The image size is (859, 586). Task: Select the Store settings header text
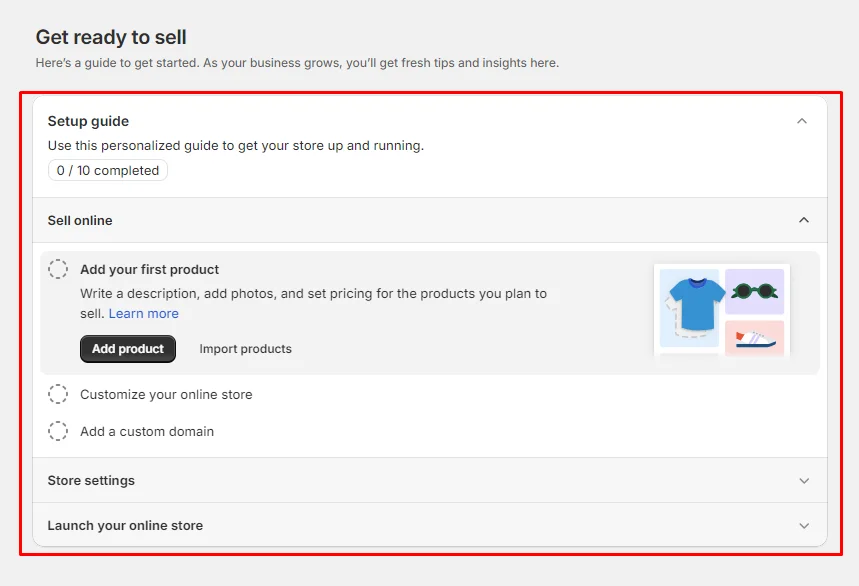91,480
